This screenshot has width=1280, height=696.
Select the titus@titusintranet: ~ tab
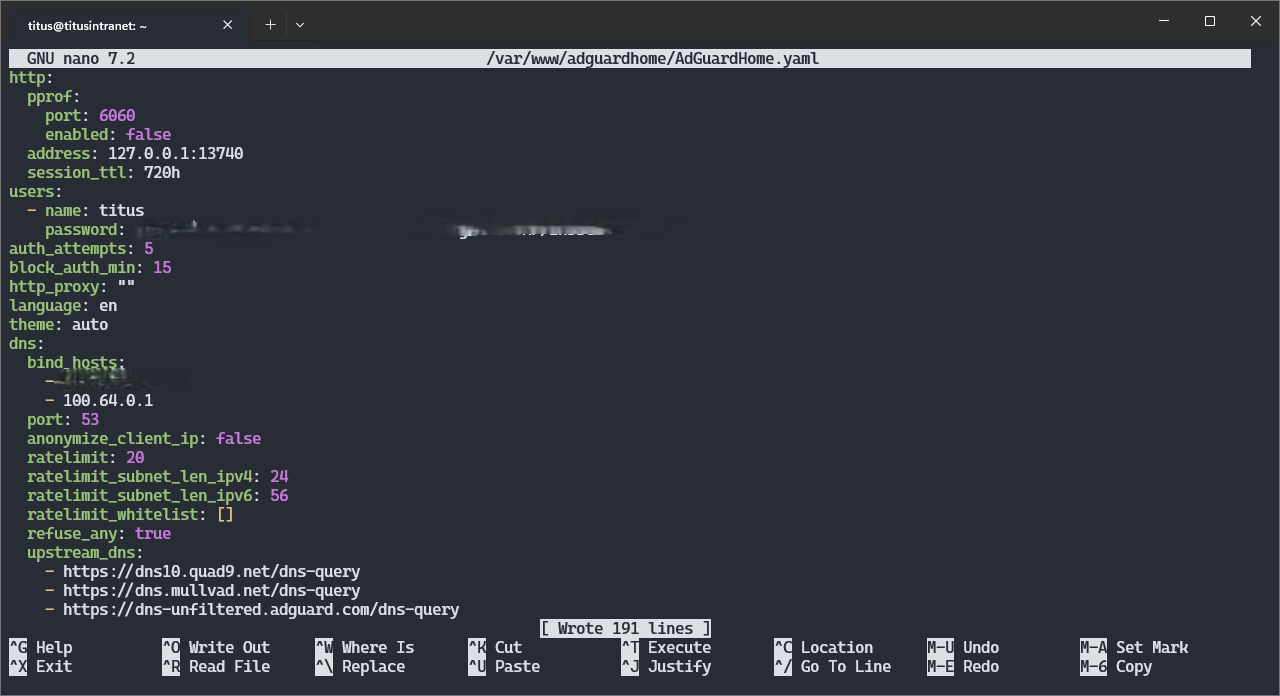(110, 25)
